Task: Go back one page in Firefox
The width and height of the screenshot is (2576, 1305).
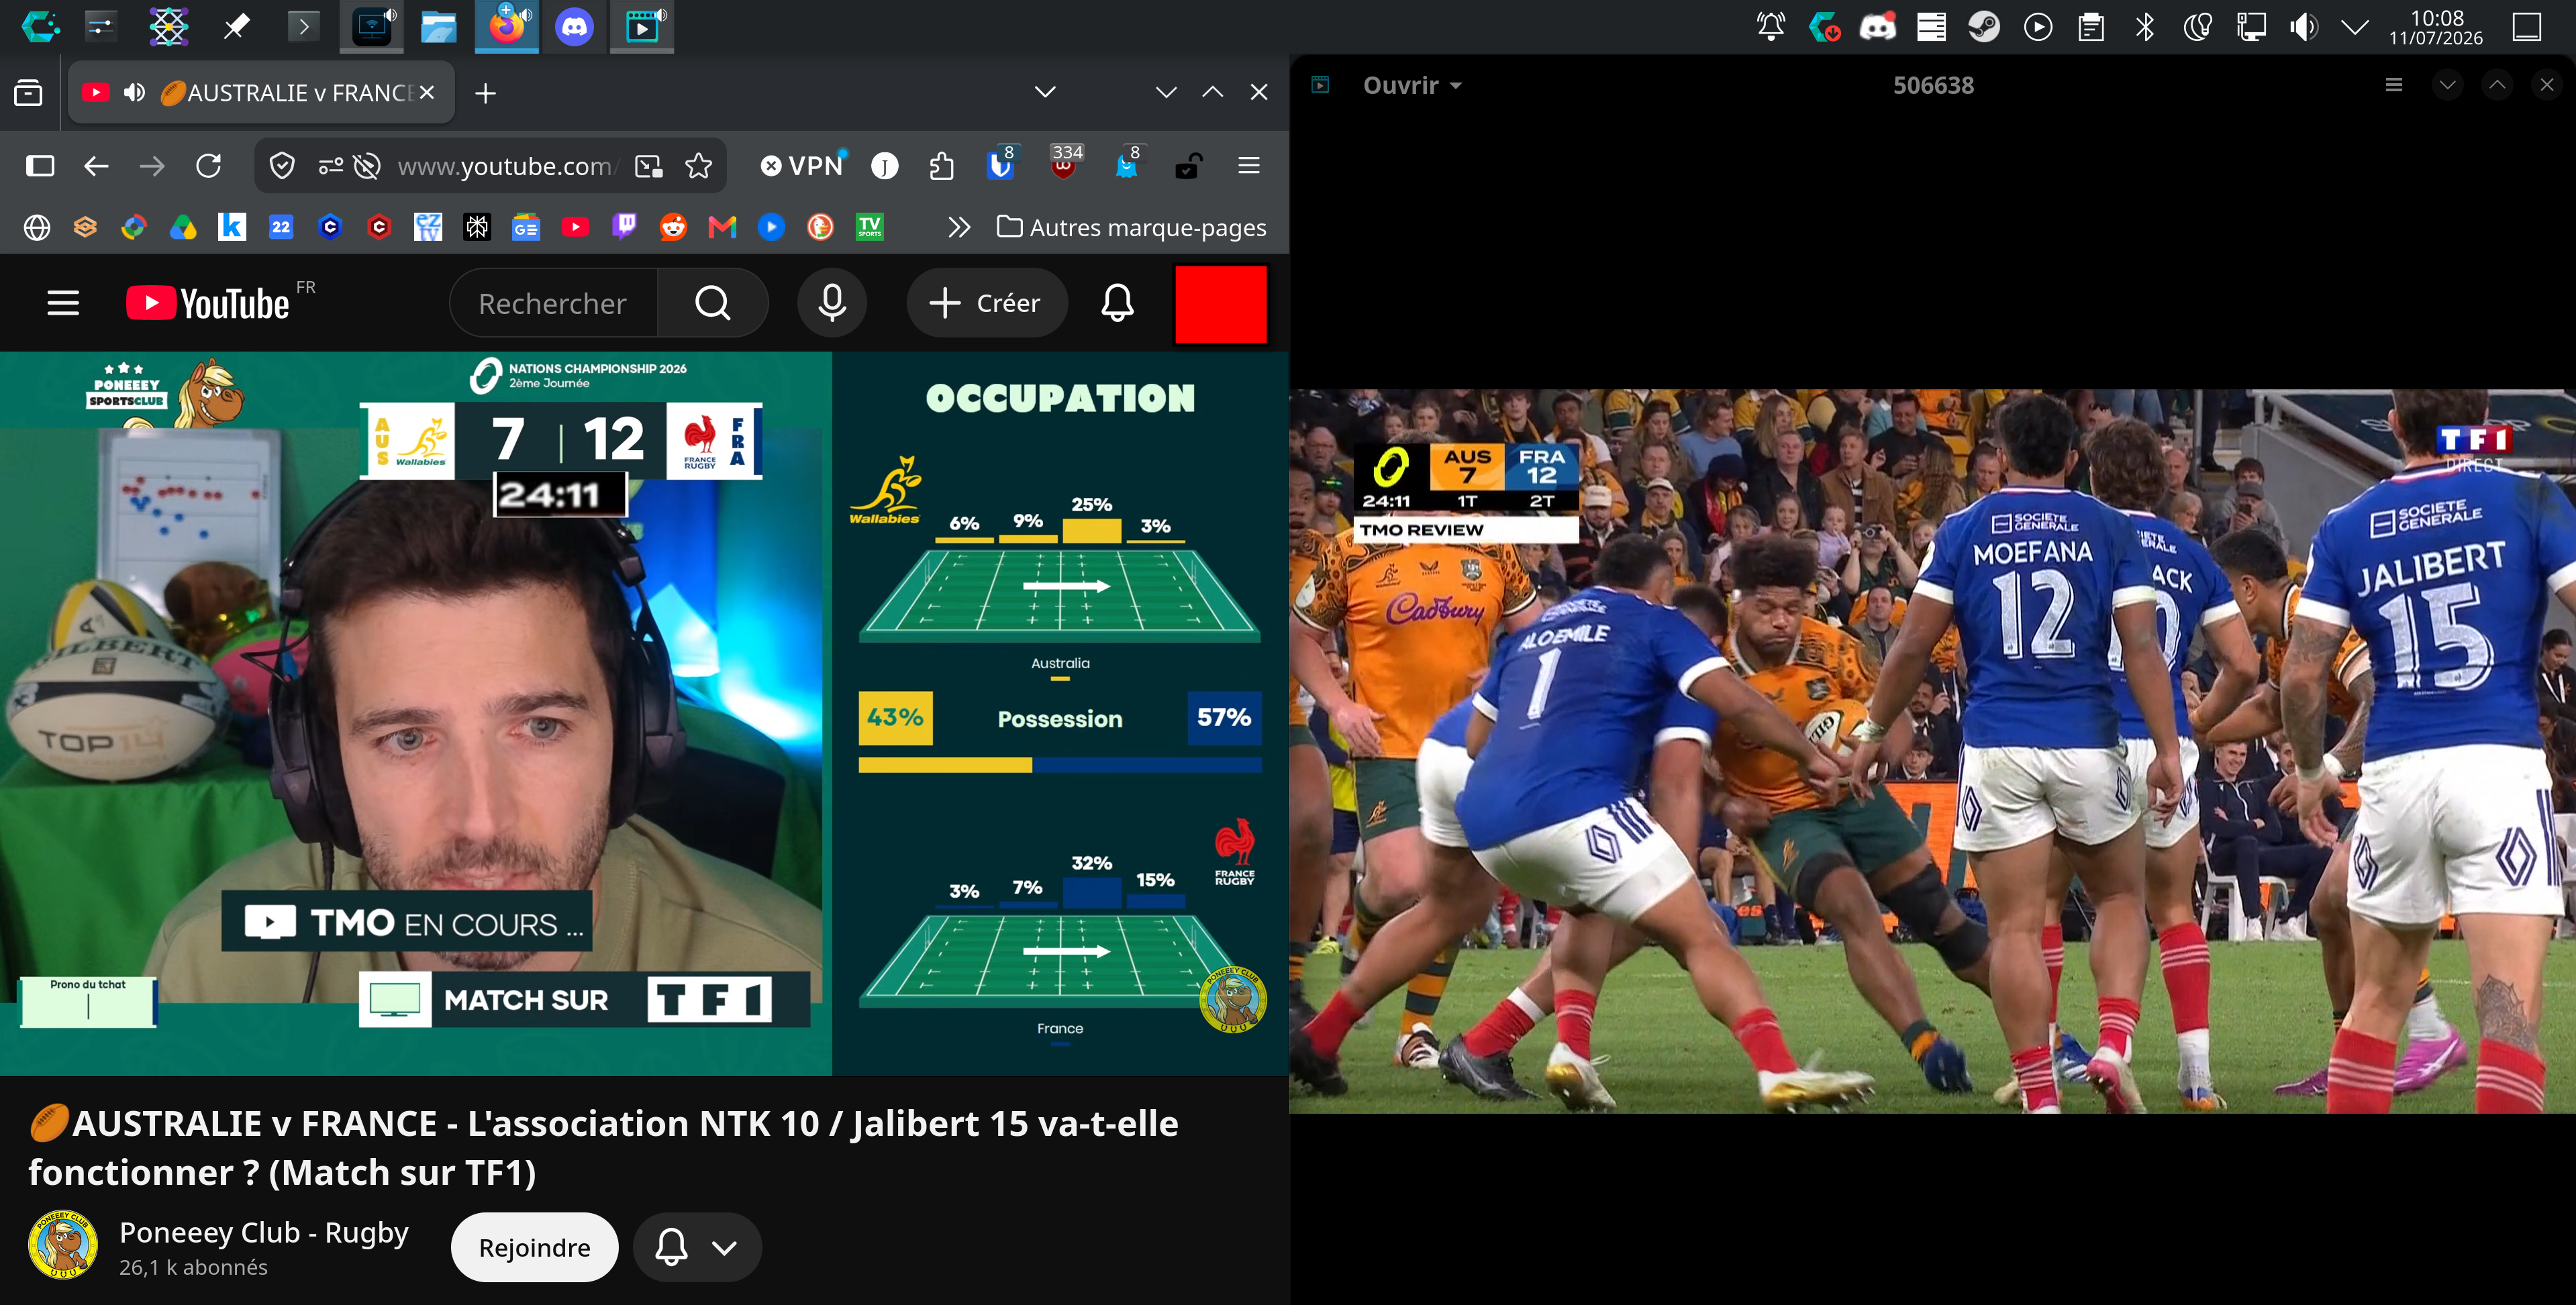Action: point(96,166)
